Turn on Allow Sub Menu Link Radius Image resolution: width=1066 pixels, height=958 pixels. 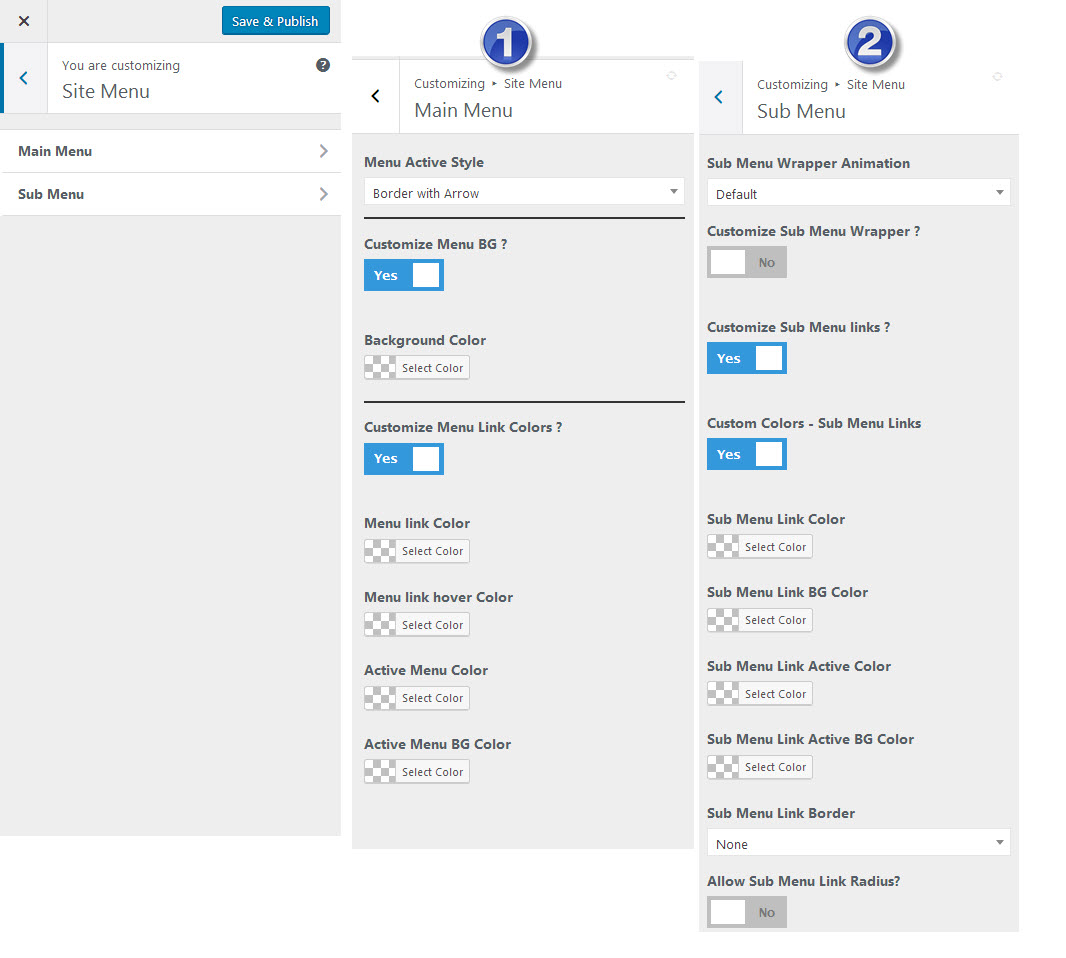(746, 912)
